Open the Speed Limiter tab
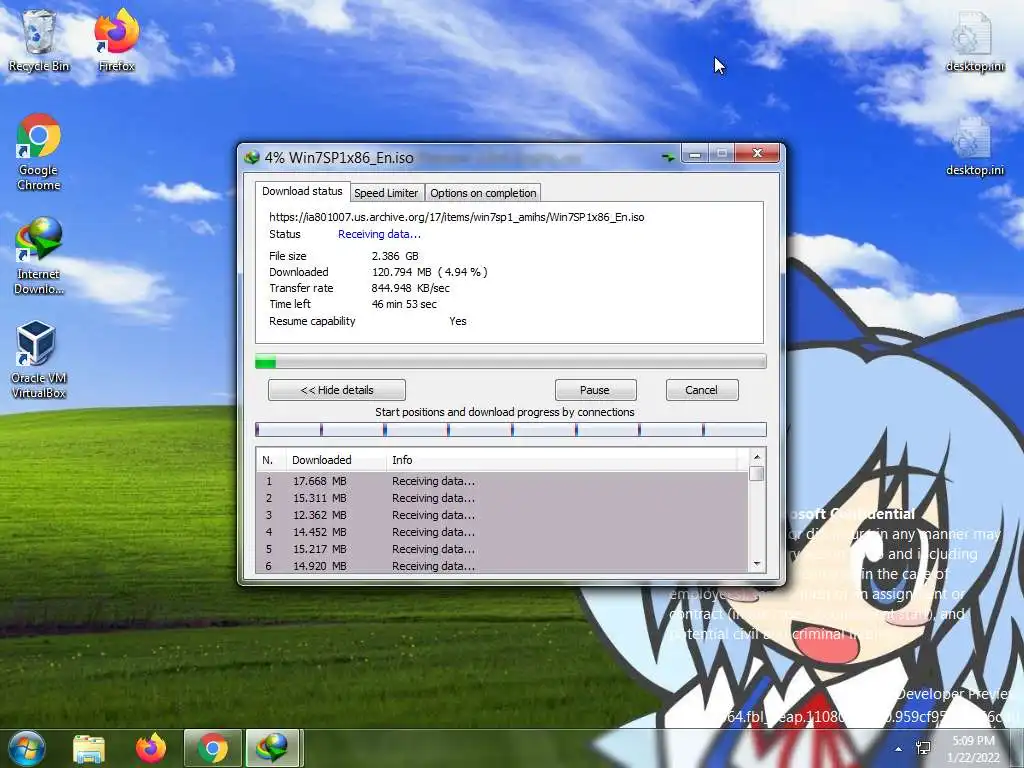The image size is (1024, 768). pos(386,193)
